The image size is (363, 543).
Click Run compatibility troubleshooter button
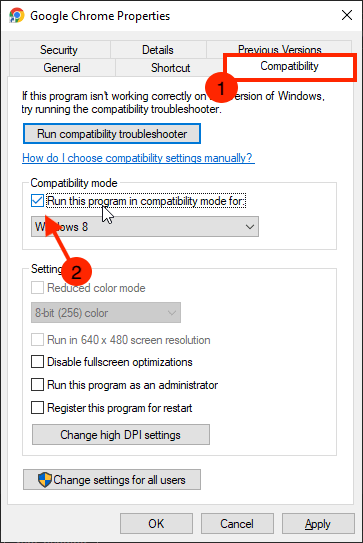pos(112,134)
